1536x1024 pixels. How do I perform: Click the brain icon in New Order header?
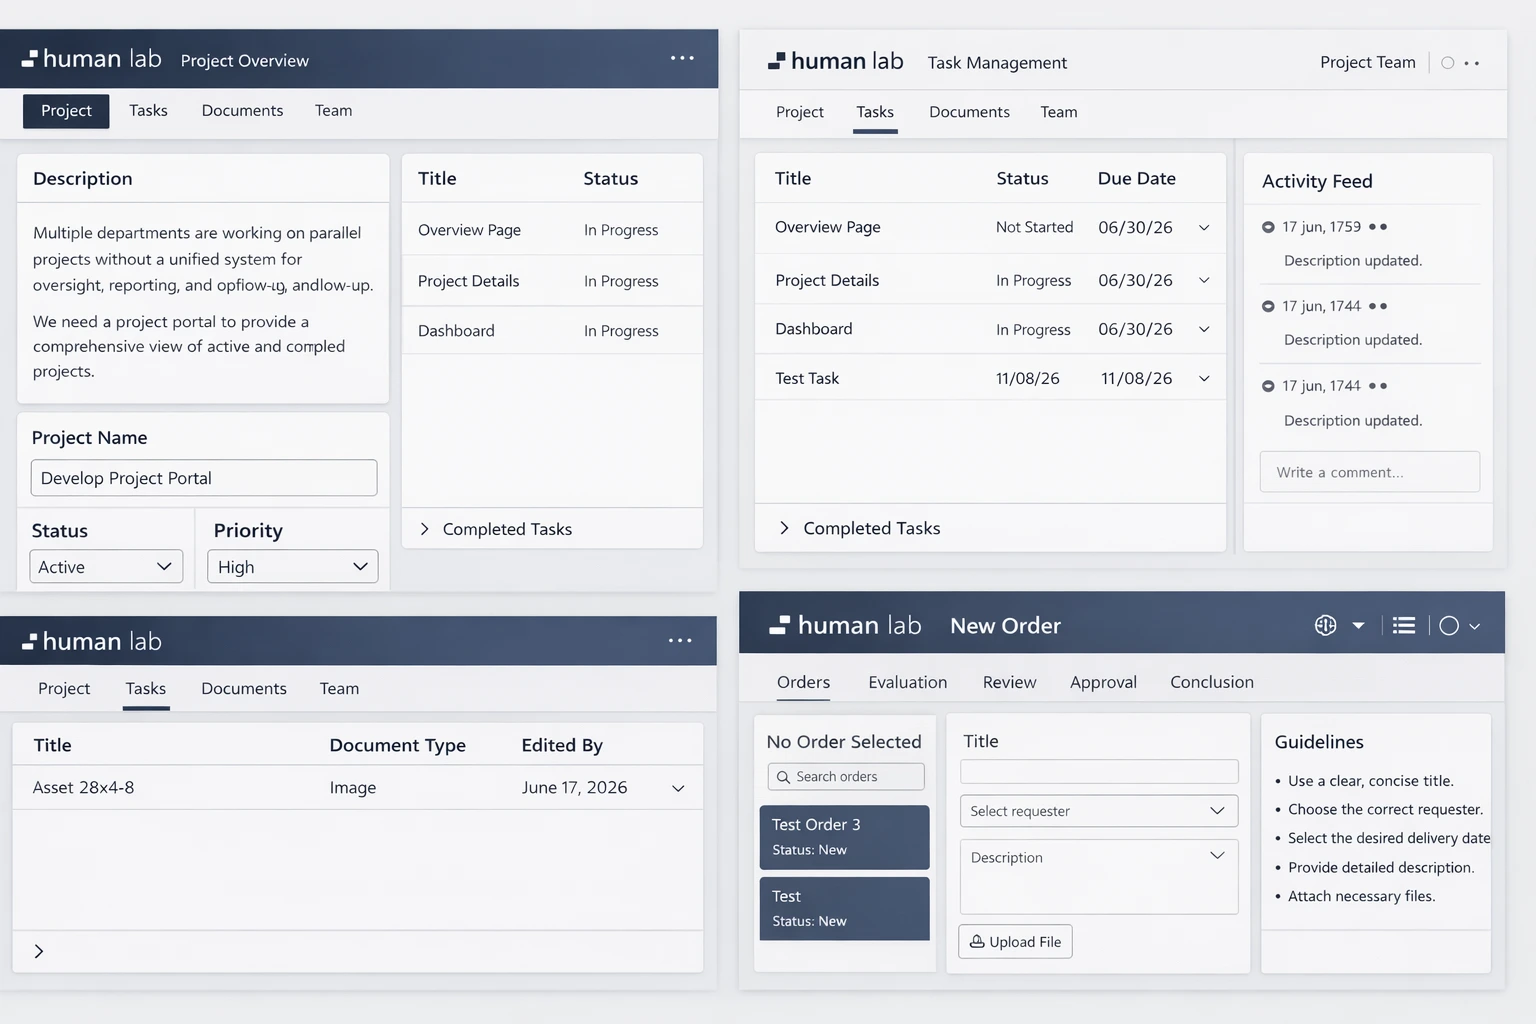pyautogui.click(x=1325, y=625)
